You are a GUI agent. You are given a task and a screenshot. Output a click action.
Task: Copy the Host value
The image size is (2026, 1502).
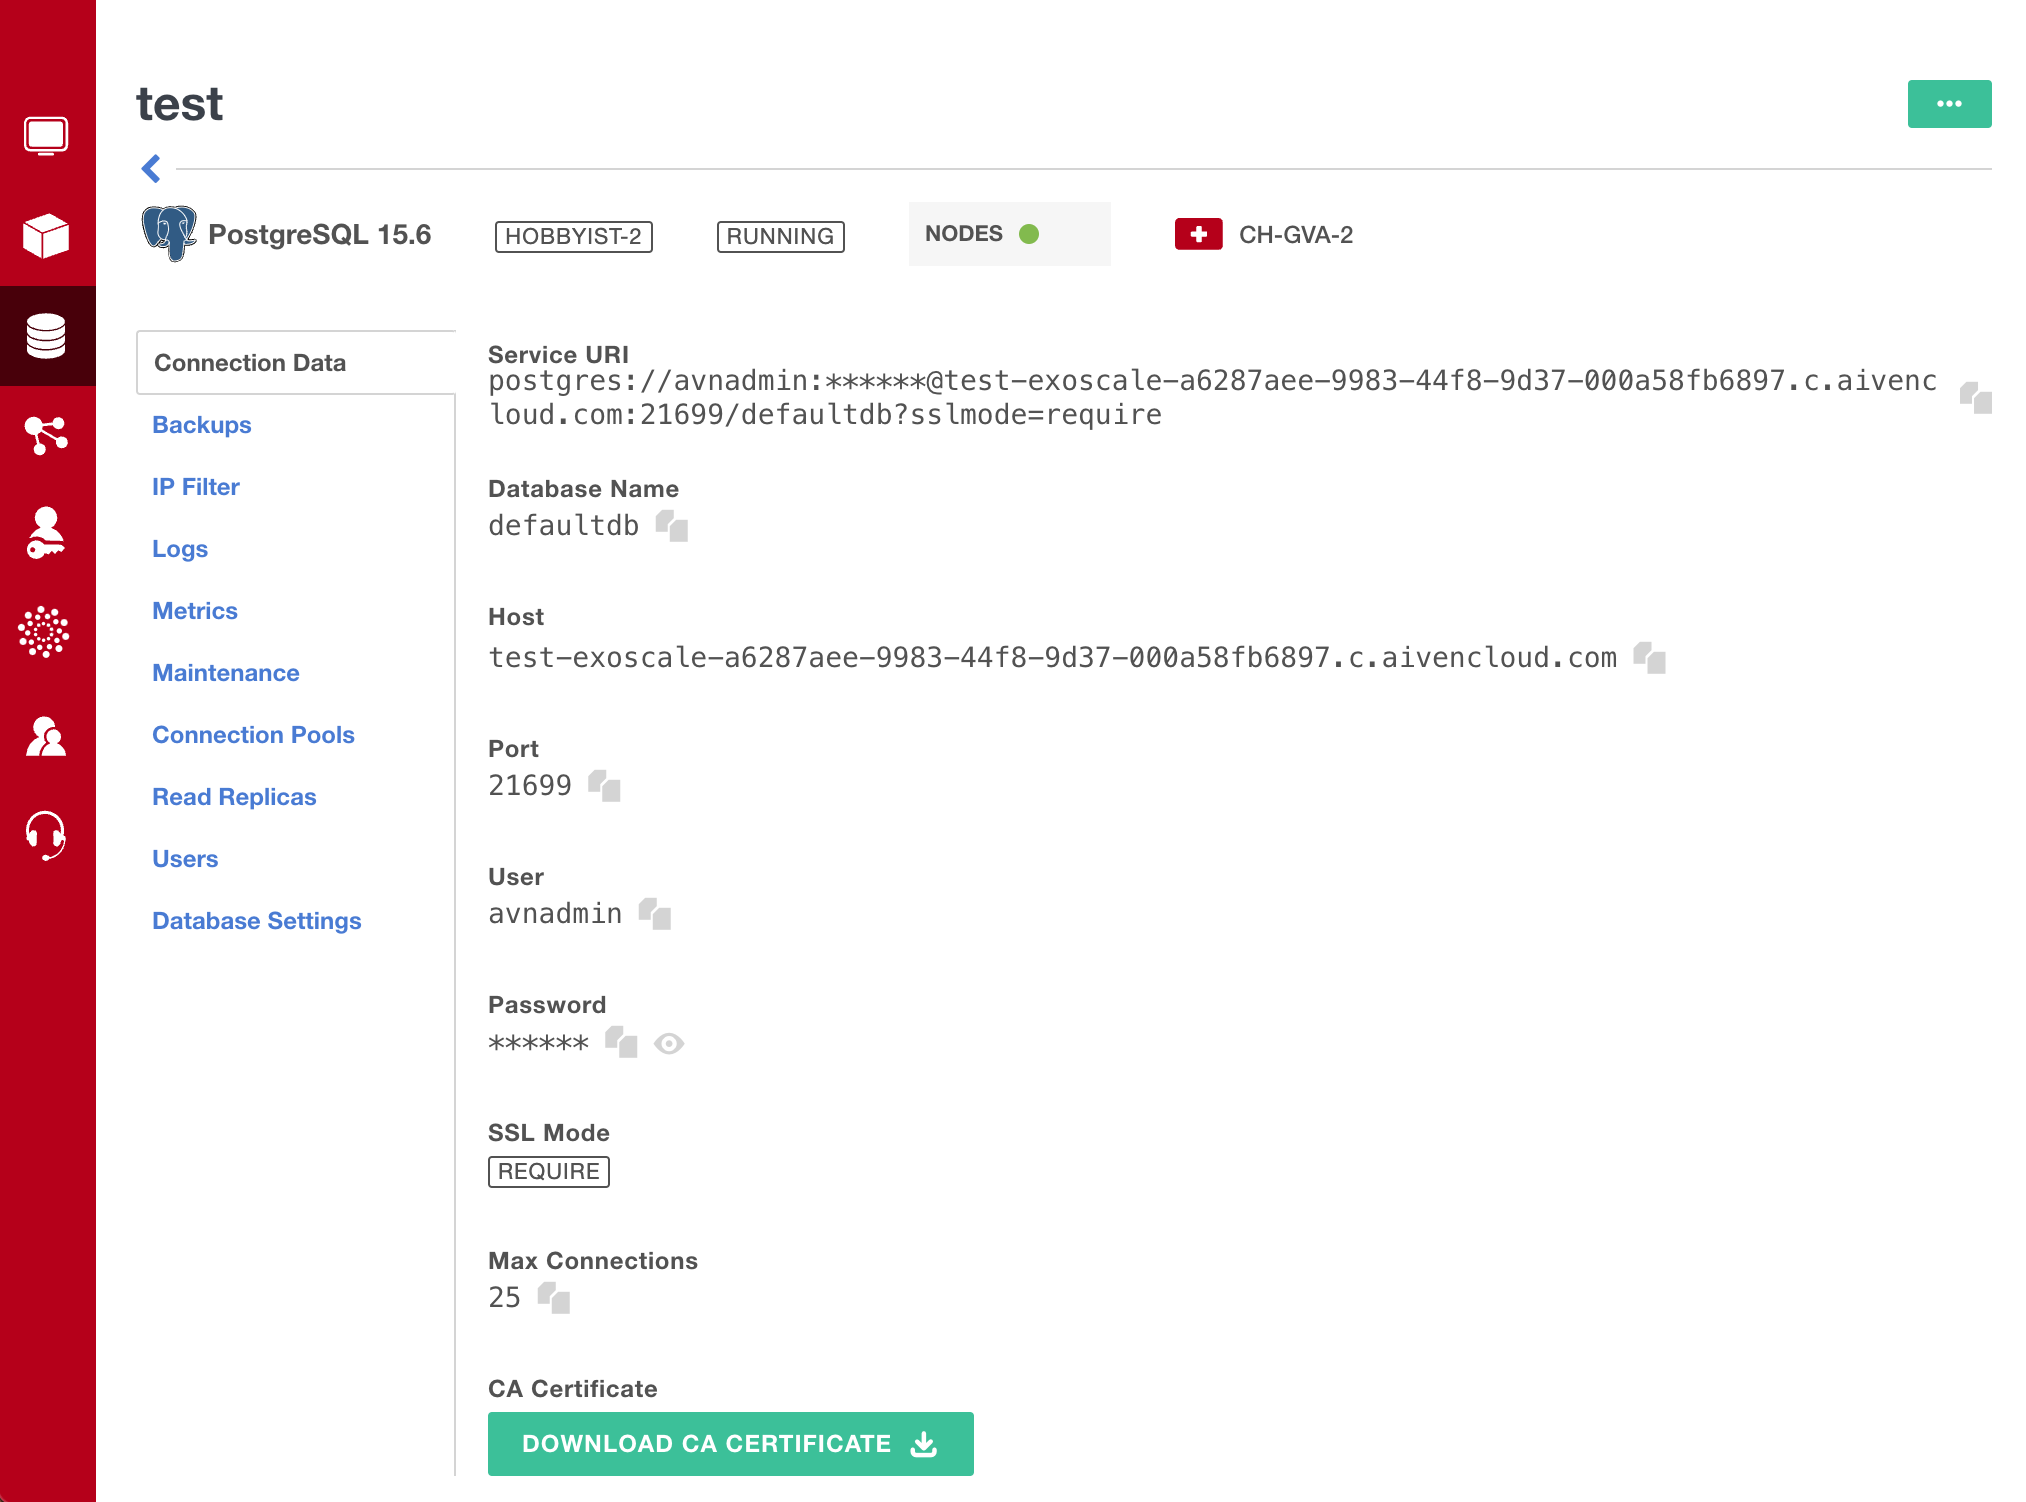pyautogui.click(x=1651, y=658)
